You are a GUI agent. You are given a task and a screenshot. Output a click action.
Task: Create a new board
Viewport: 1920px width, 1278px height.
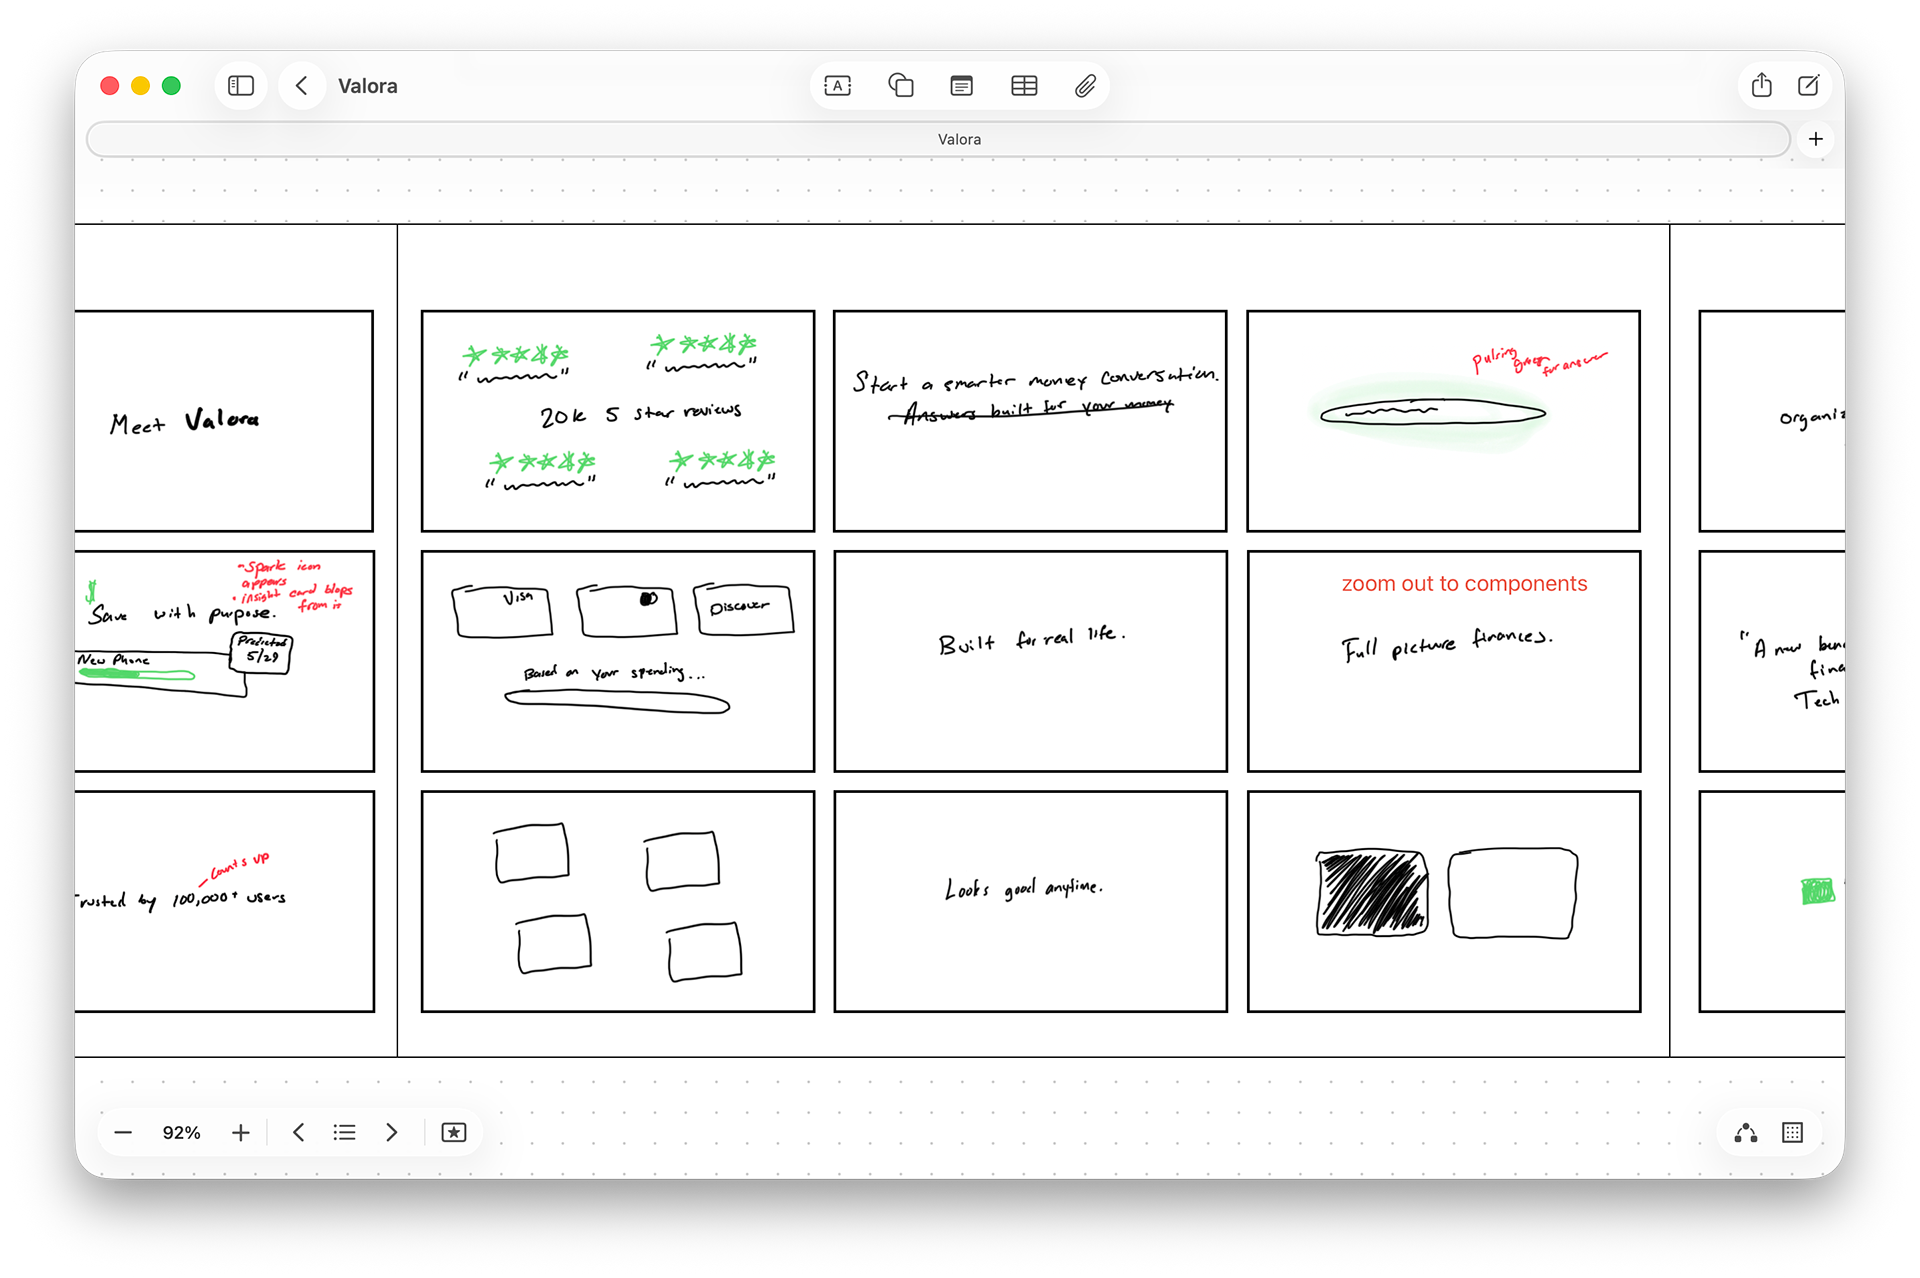1808,86
